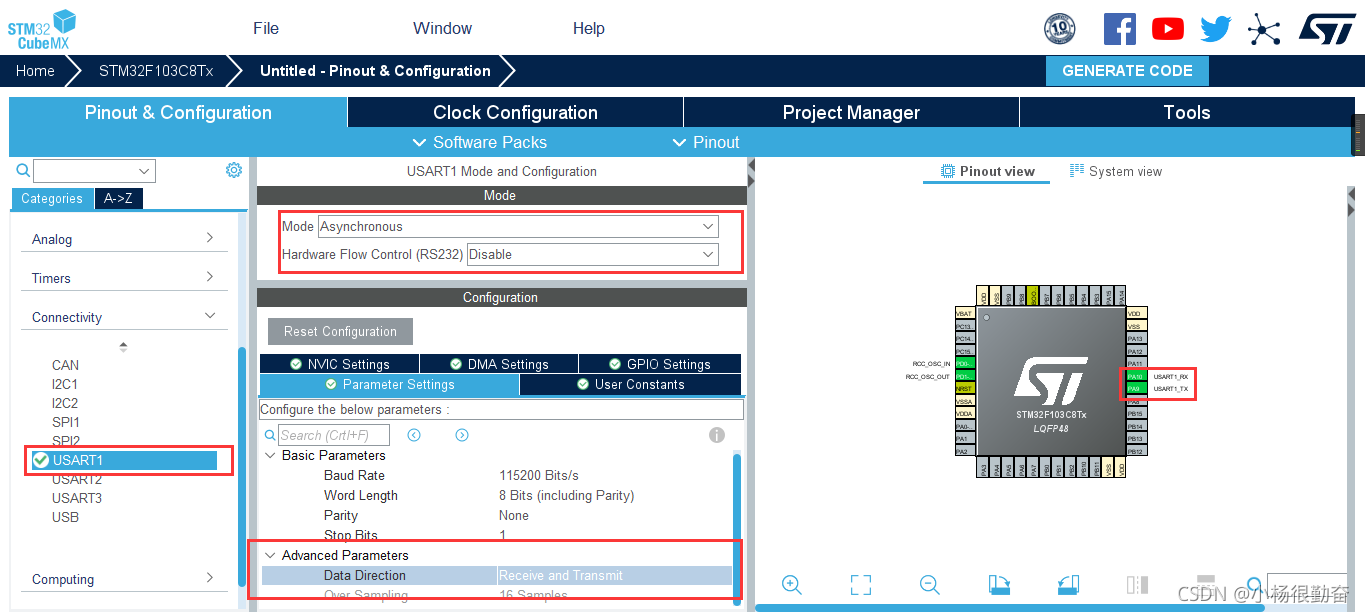1365x612 pixels.
Task: Open the Window menu
Action: coord(442,28)
